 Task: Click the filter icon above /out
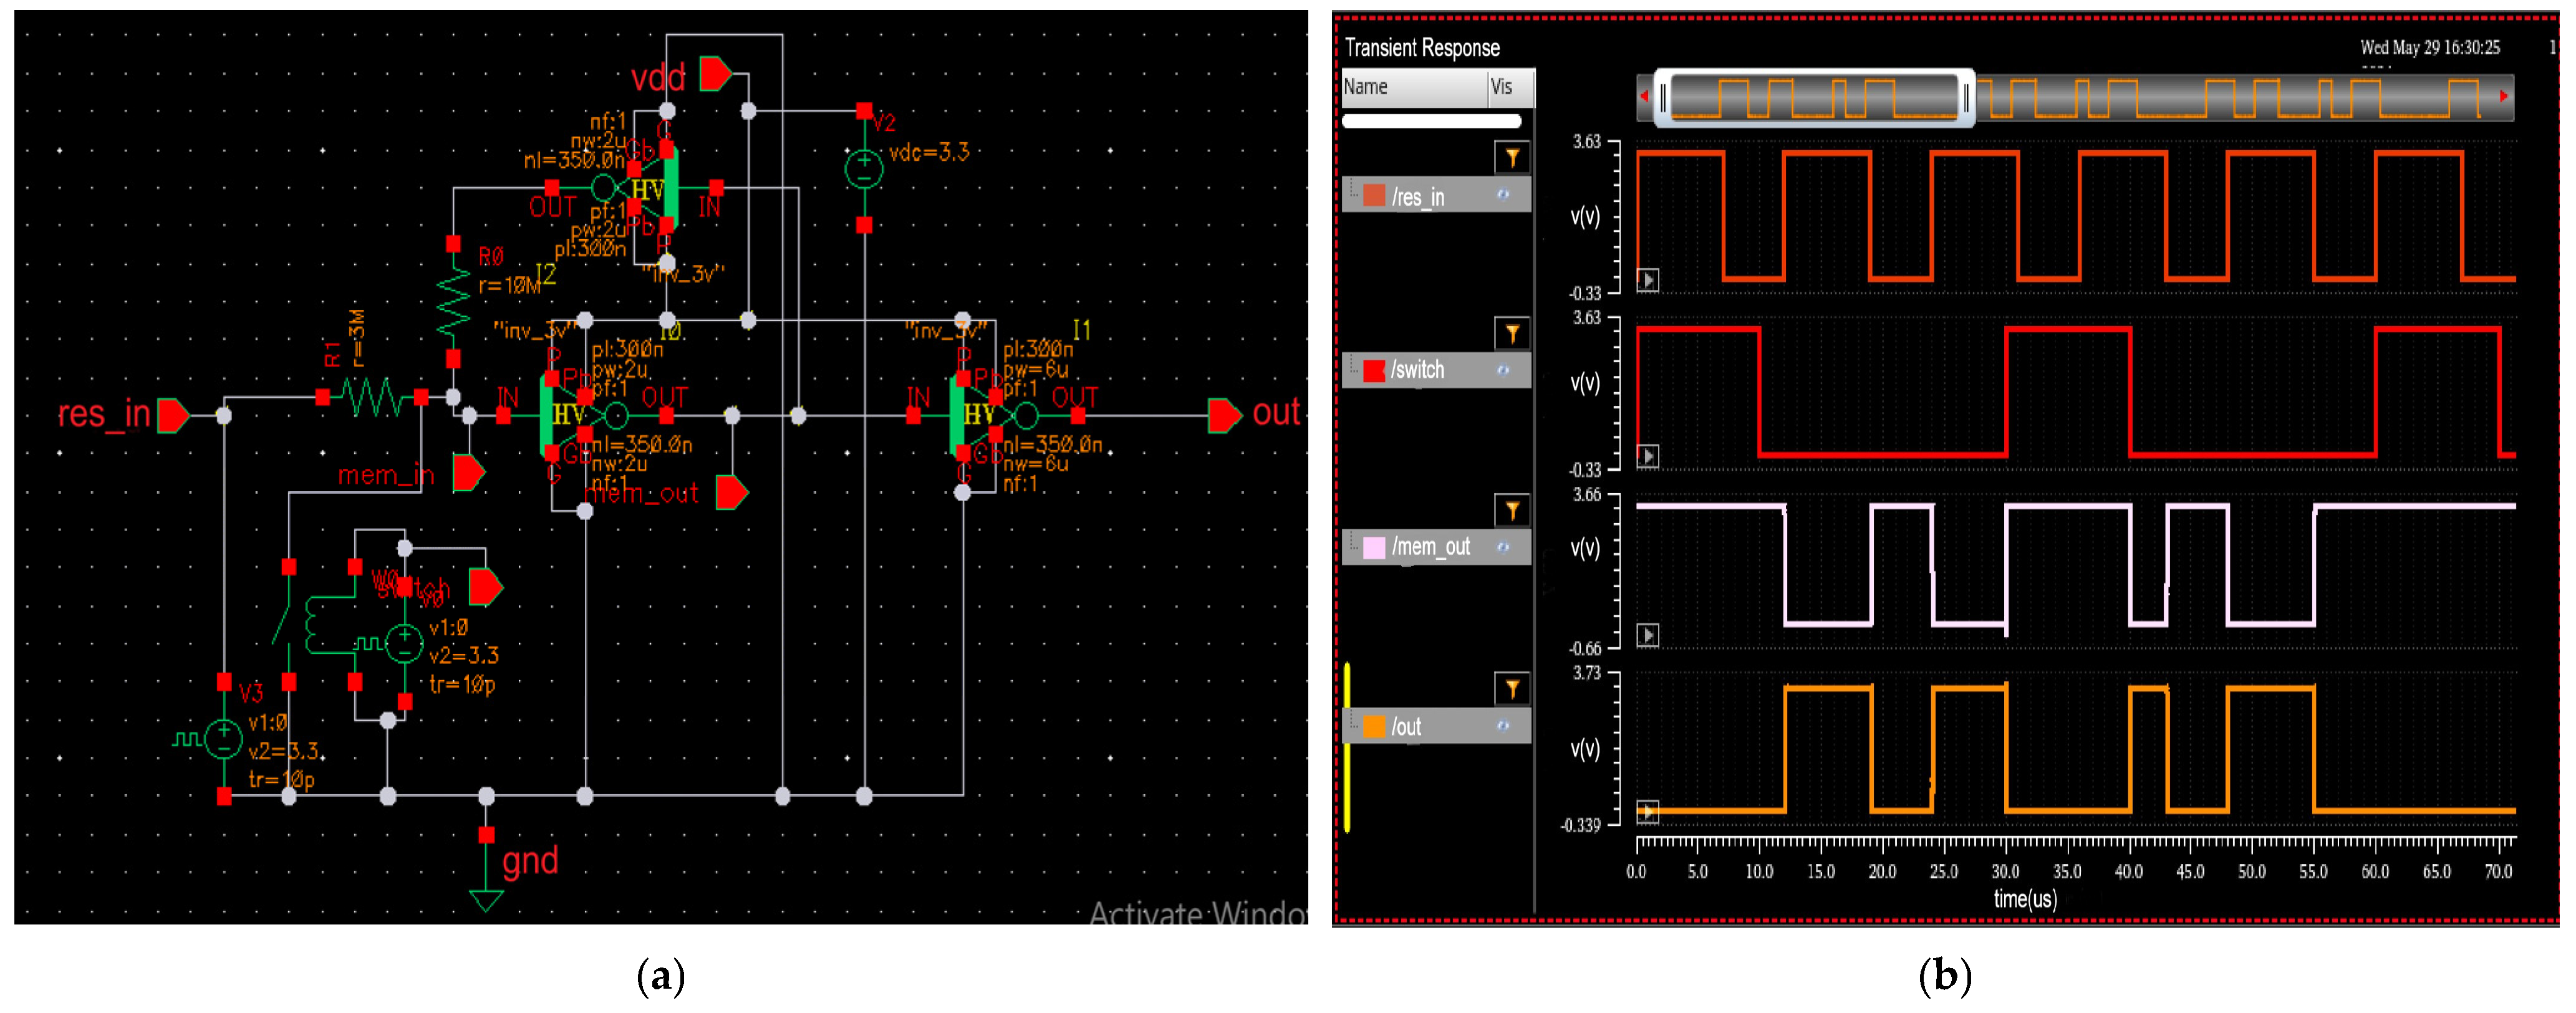(1511, 689)
